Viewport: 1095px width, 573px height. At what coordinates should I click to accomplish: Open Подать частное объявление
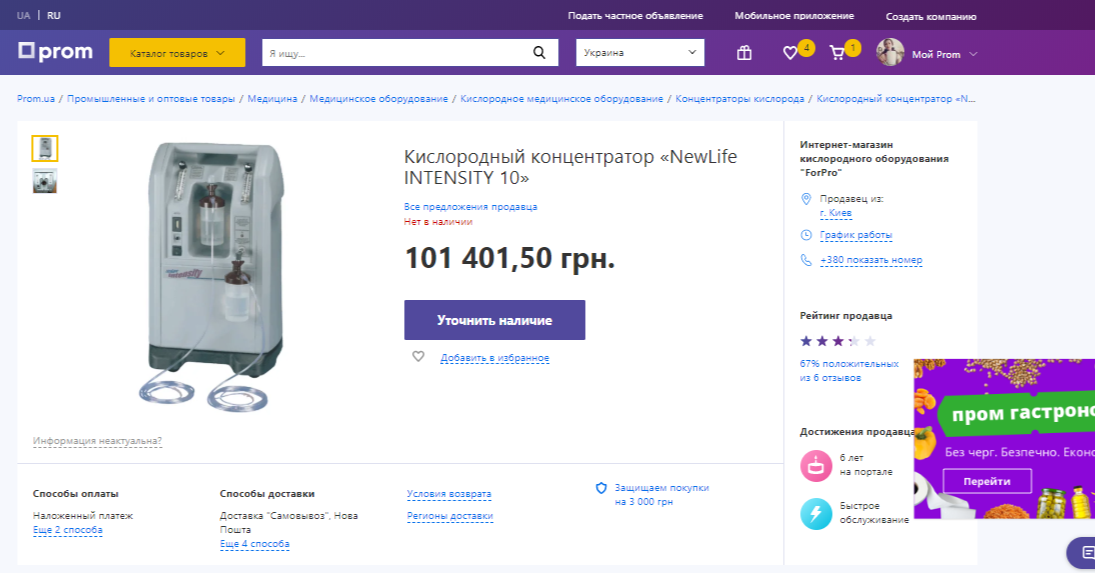[x=635, y=15]
